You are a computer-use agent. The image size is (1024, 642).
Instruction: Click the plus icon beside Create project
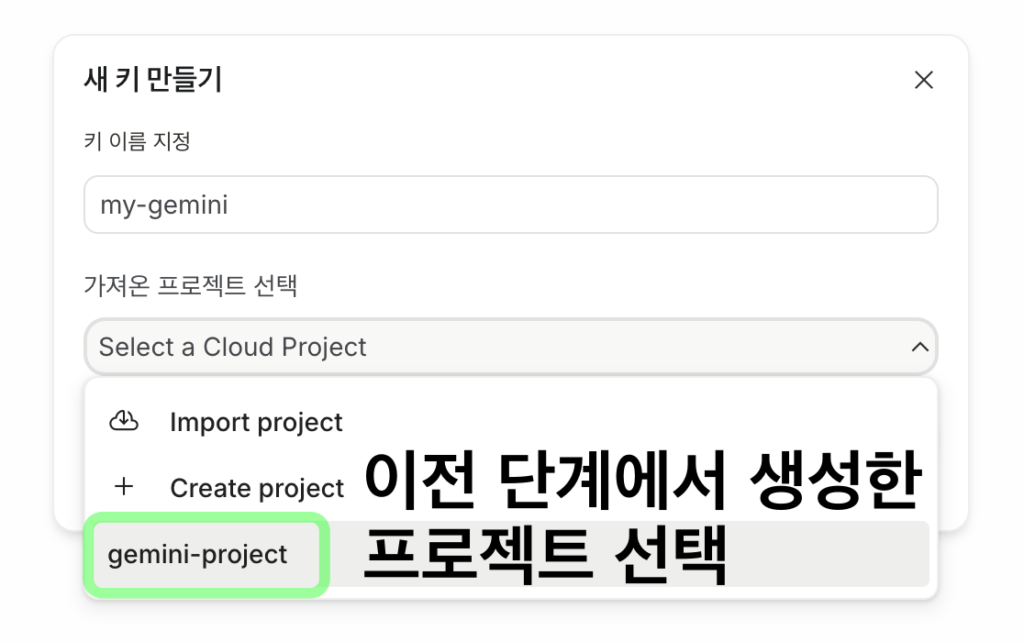pos(123,487)
